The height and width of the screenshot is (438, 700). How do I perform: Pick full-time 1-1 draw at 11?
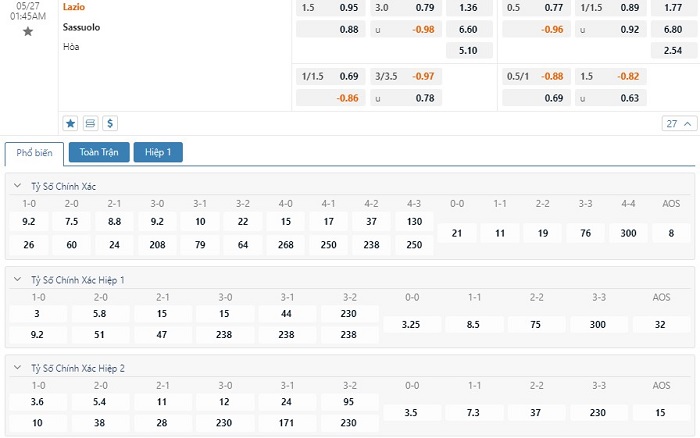pyautogui.click(x=500, y=233)
